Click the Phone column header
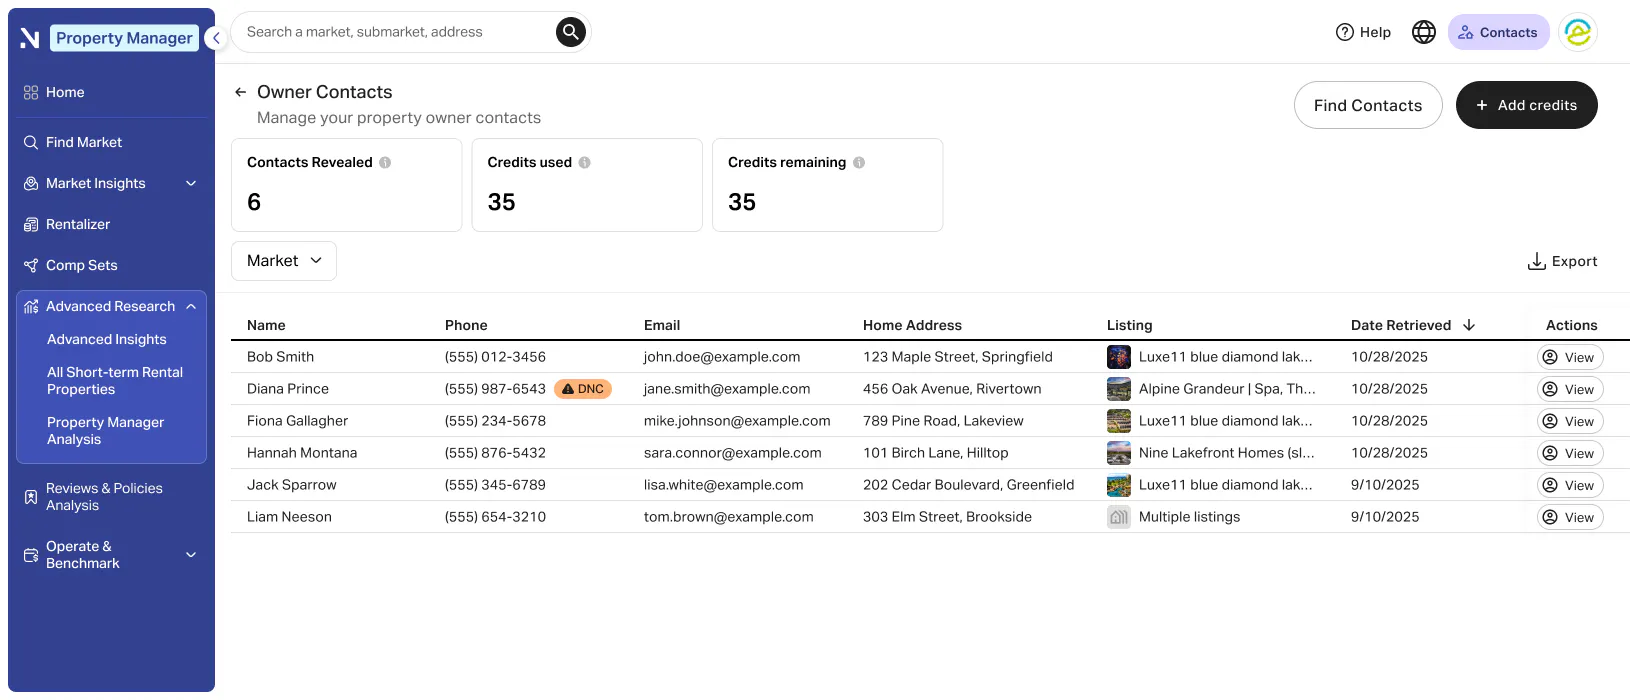Screen dimensions: 1630x700 (466, 325)
